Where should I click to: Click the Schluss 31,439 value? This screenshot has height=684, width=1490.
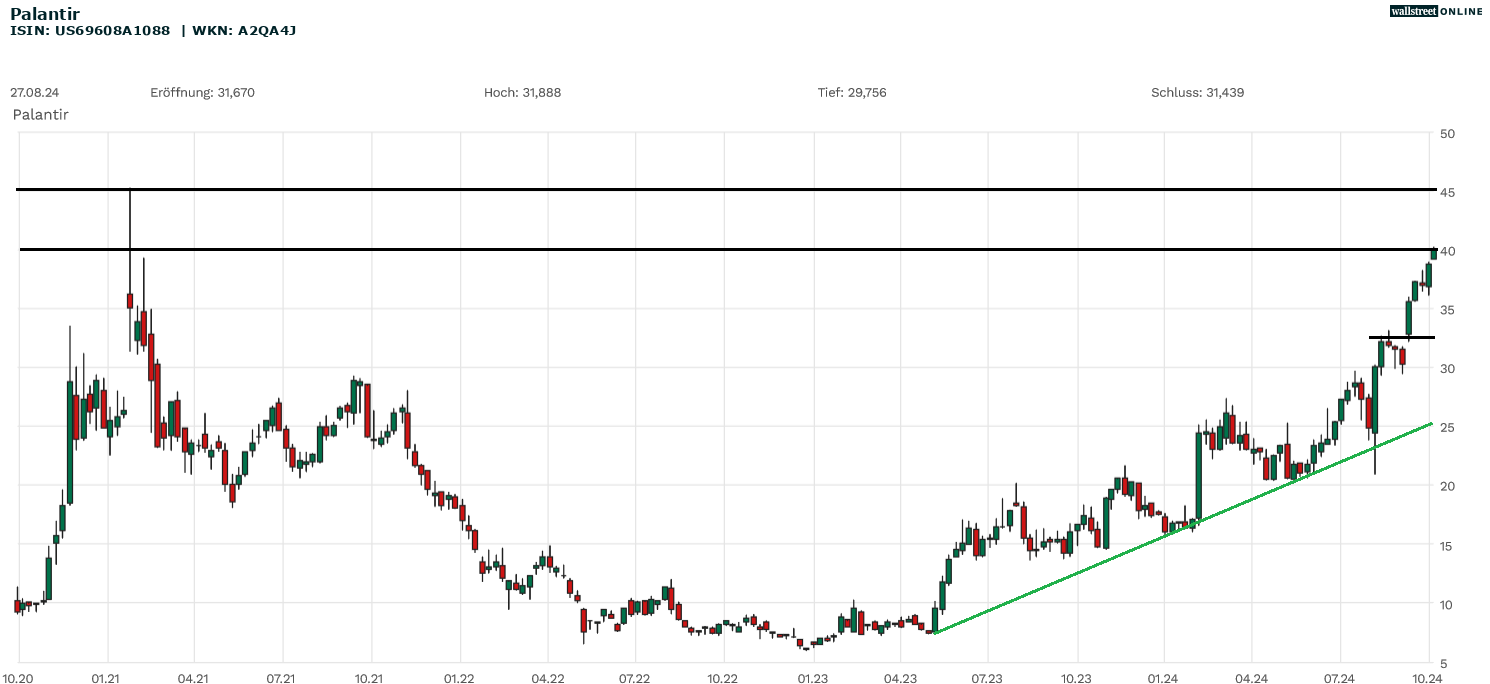pos(1197,92)
